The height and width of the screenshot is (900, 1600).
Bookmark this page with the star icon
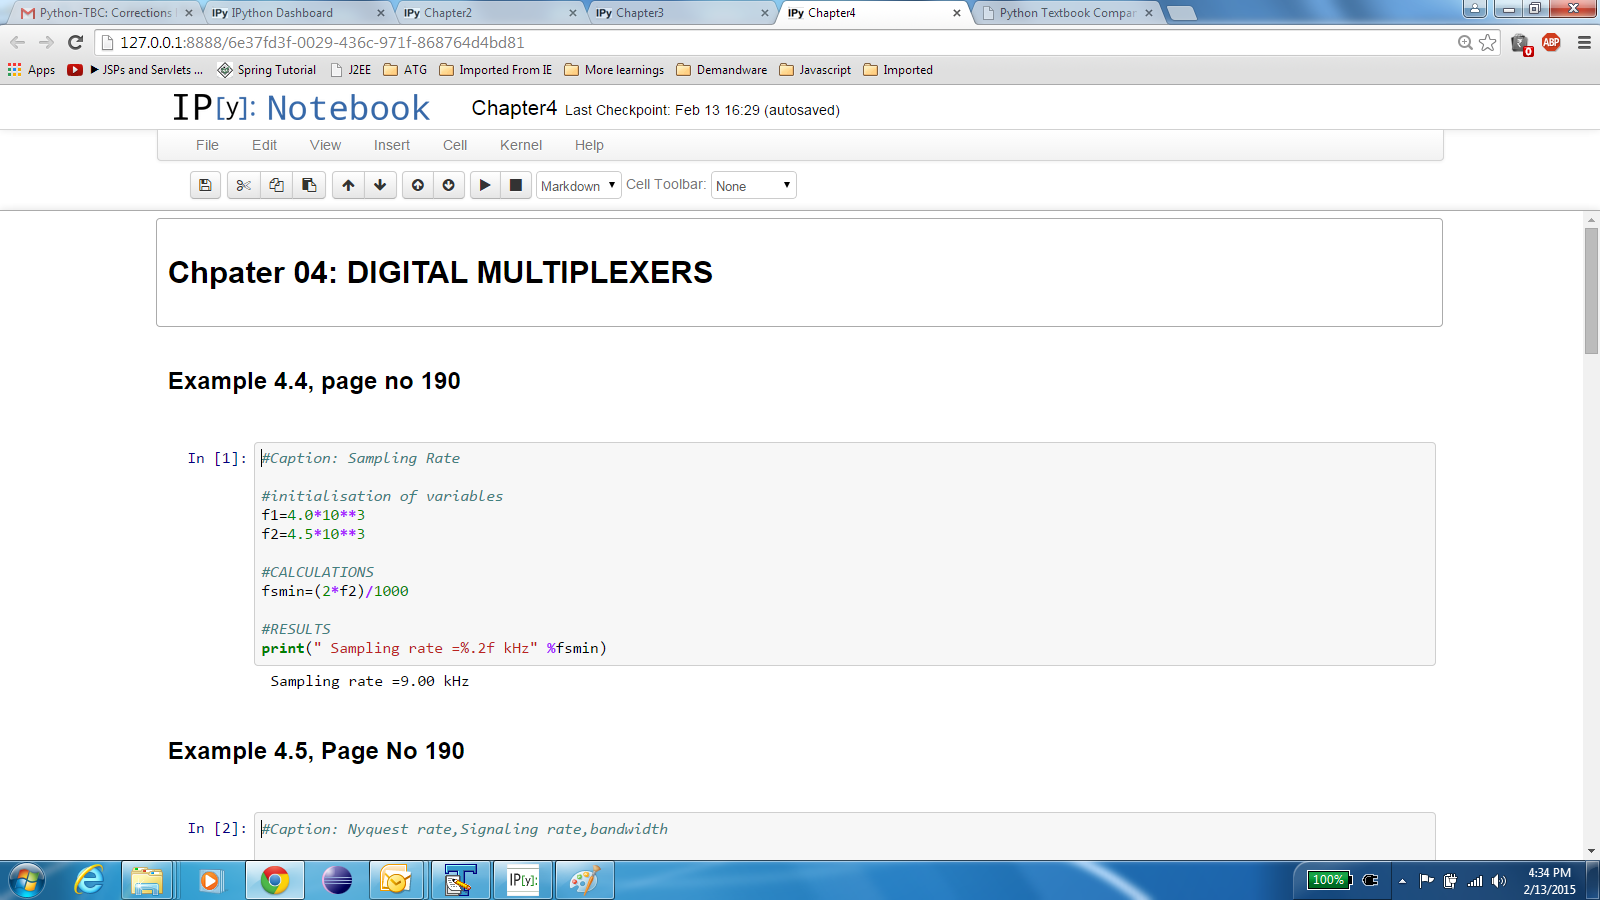[x=1488, y=42]
